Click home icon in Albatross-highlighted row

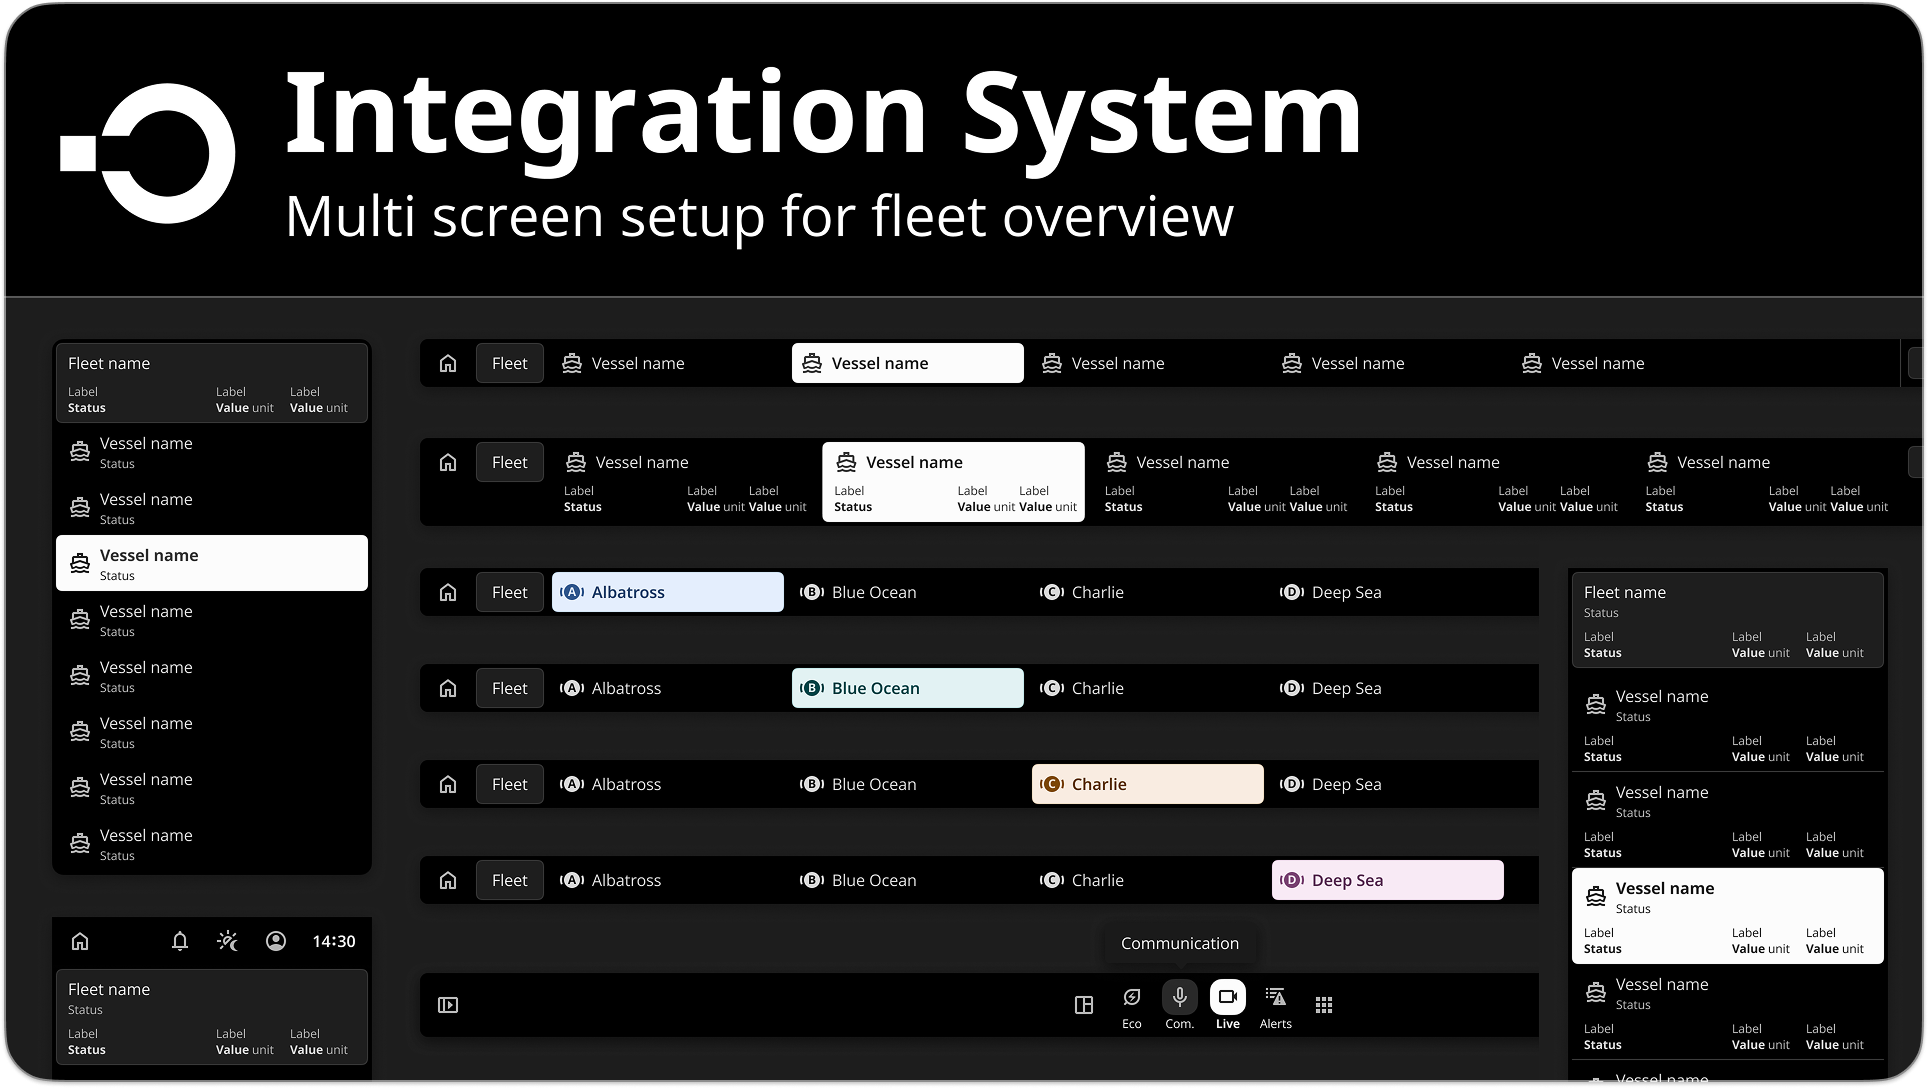click(x=448, y=592)
